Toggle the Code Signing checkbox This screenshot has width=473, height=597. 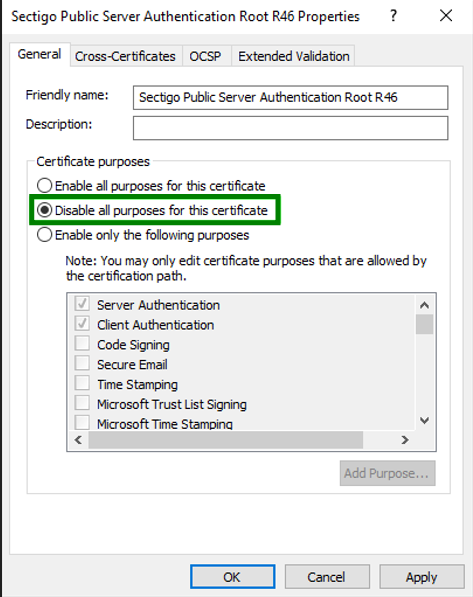(x=82, y=343)
